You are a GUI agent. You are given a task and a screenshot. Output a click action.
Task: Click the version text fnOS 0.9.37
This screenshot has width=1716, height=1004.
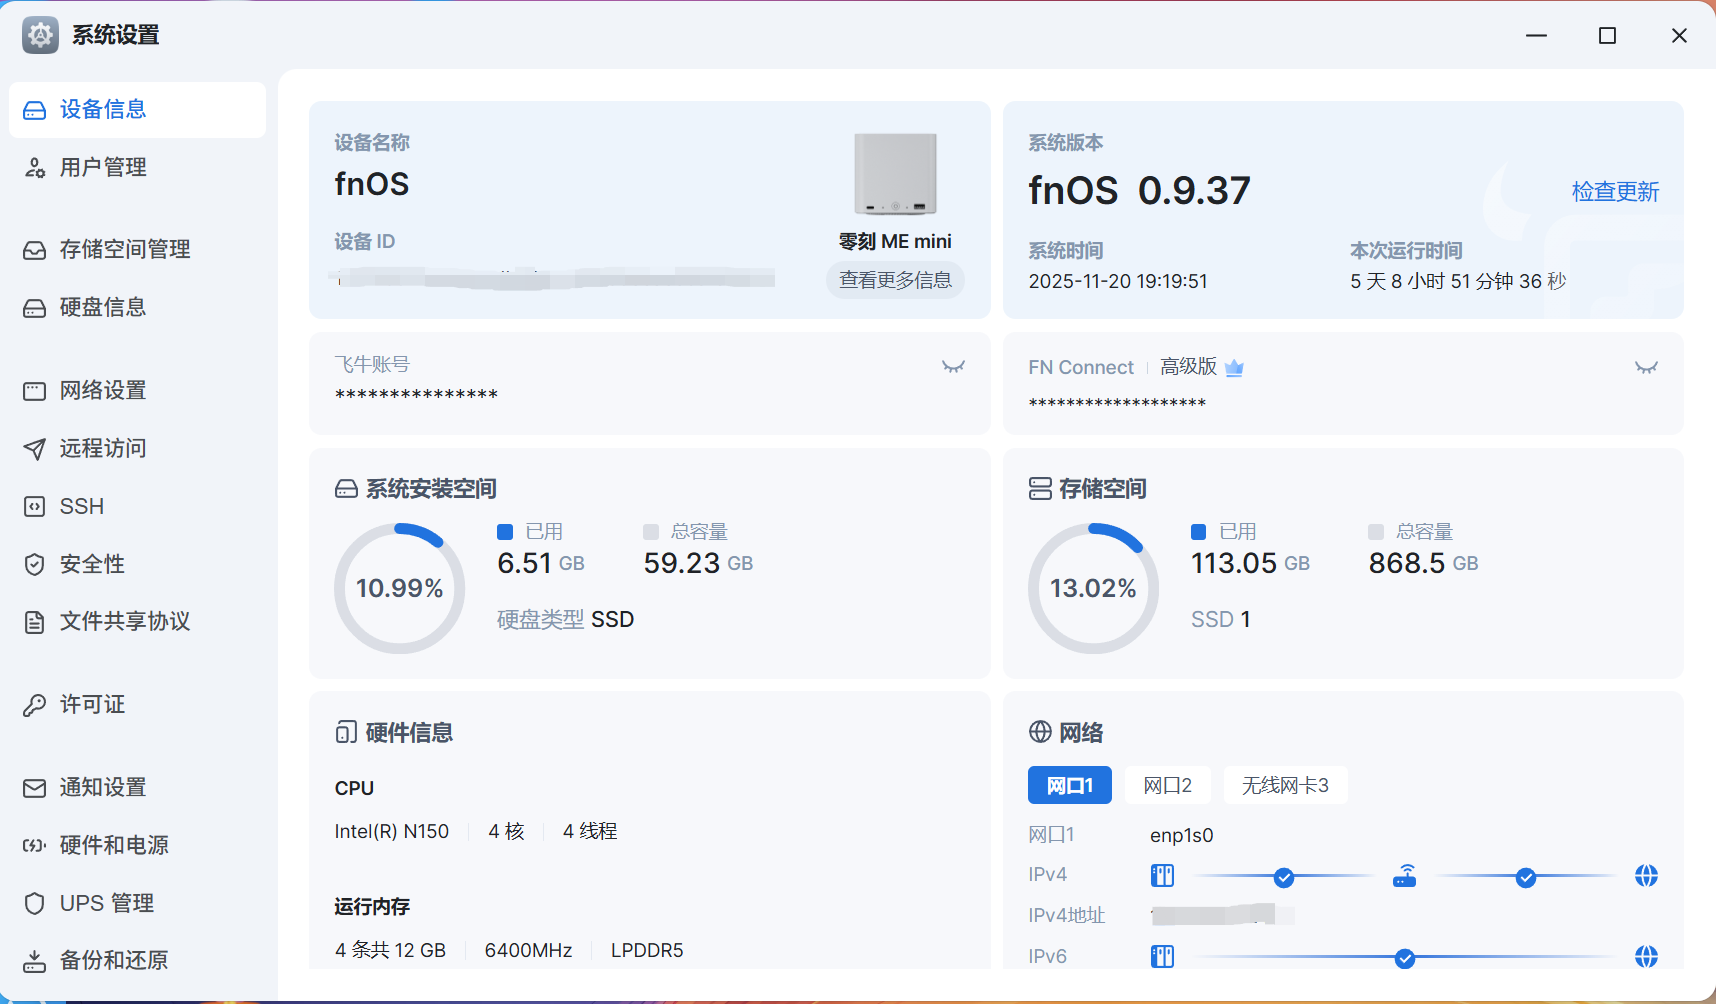[x=1139, y=190]
